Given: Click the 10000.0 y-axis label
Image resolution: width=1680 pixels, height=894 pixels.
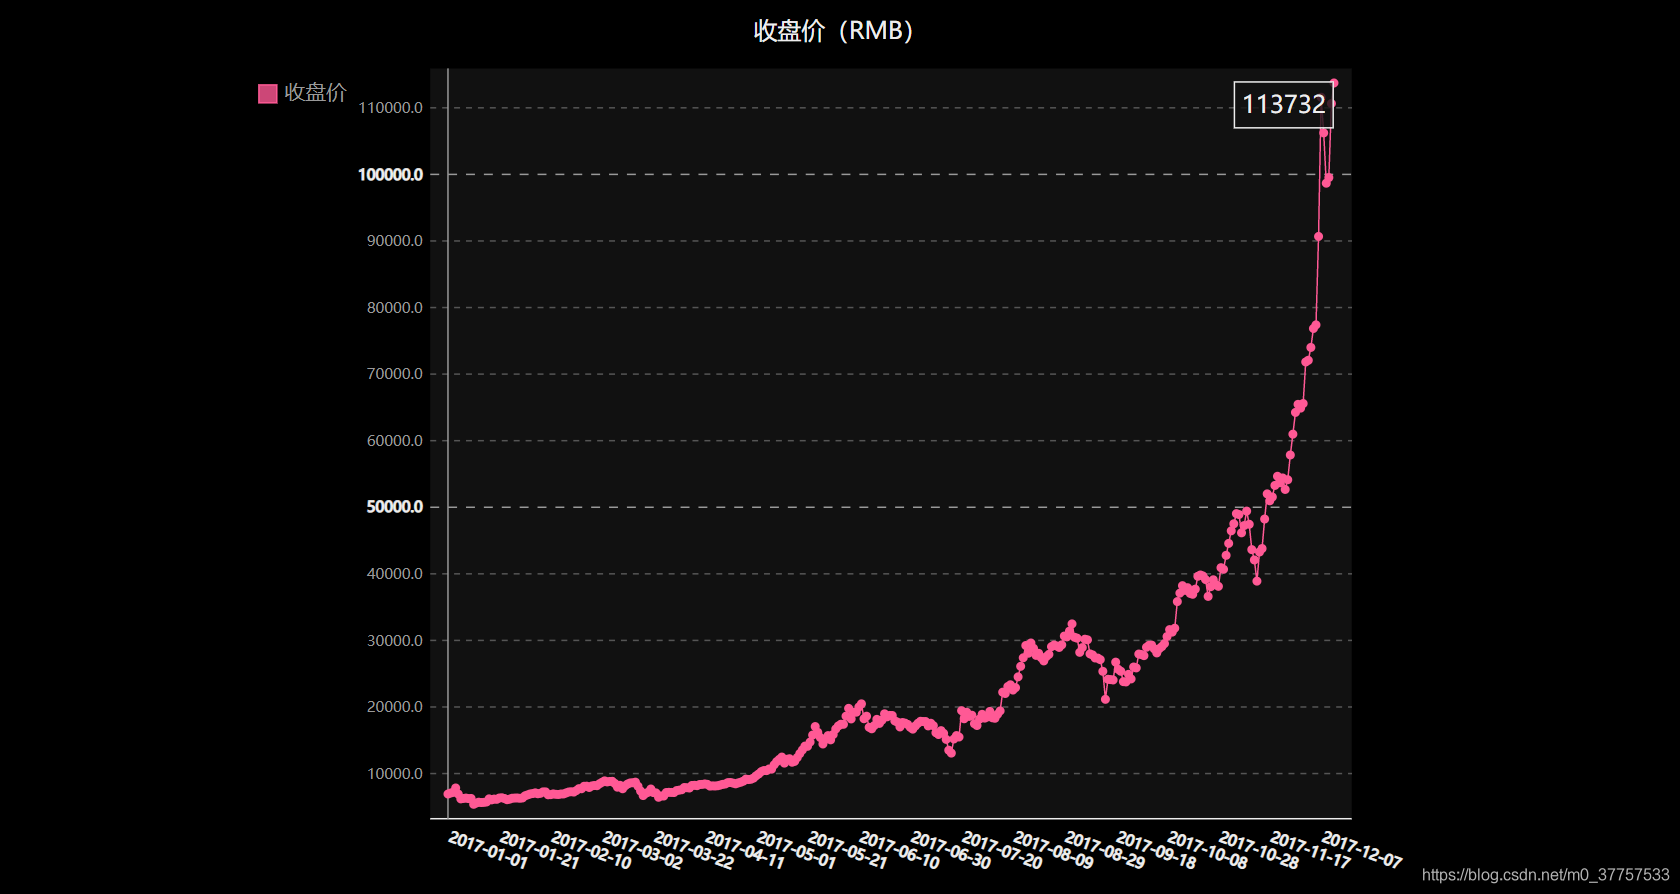Looking at the screenshot, I should point(395,774).
